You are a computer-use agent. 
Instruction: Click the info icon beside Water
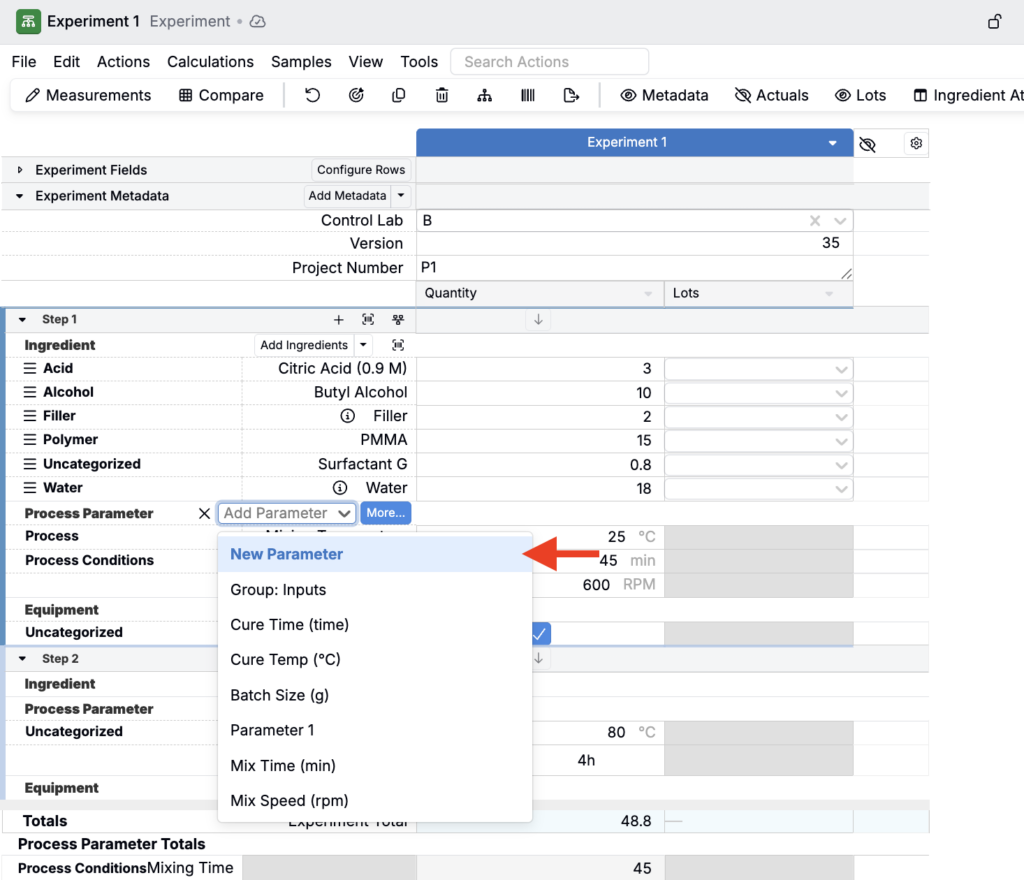[340, 488]
